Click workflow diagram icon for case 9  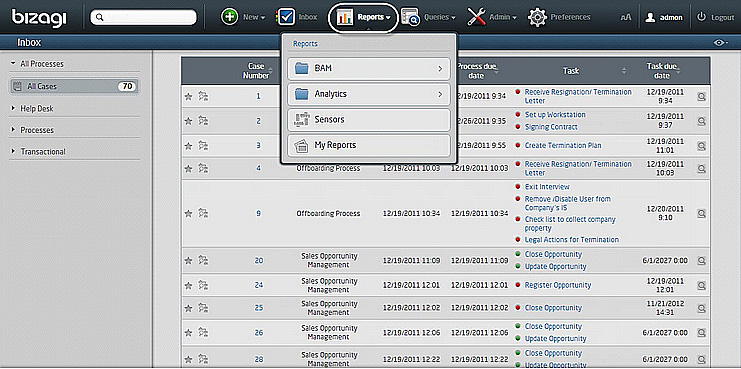[x=203, y=214]
